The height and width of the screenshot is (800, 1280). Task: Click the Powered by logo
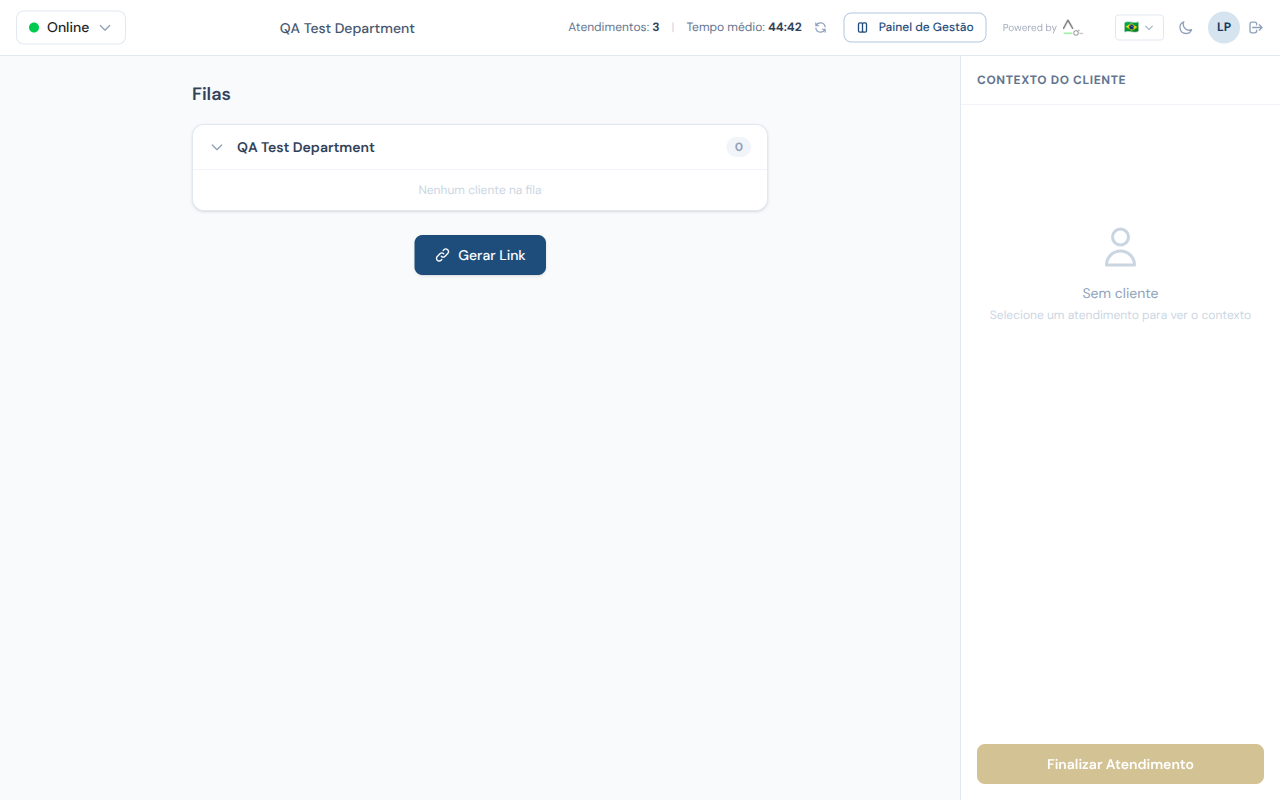click(1071, 28)
